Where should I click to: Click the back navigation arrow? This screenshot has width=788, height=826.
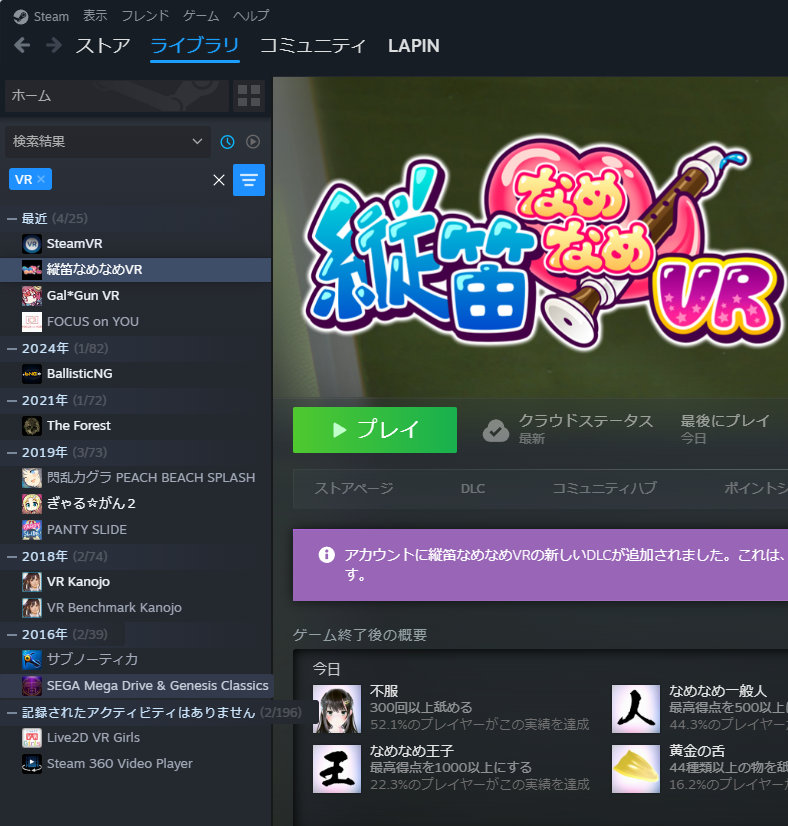[22, 45]
